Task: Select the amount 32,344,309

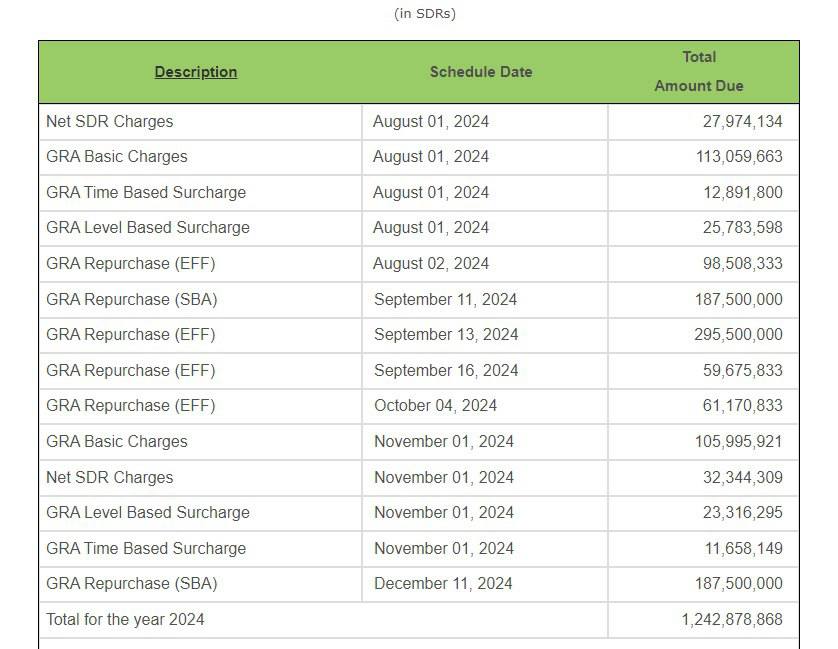Action: click(742, 477)
